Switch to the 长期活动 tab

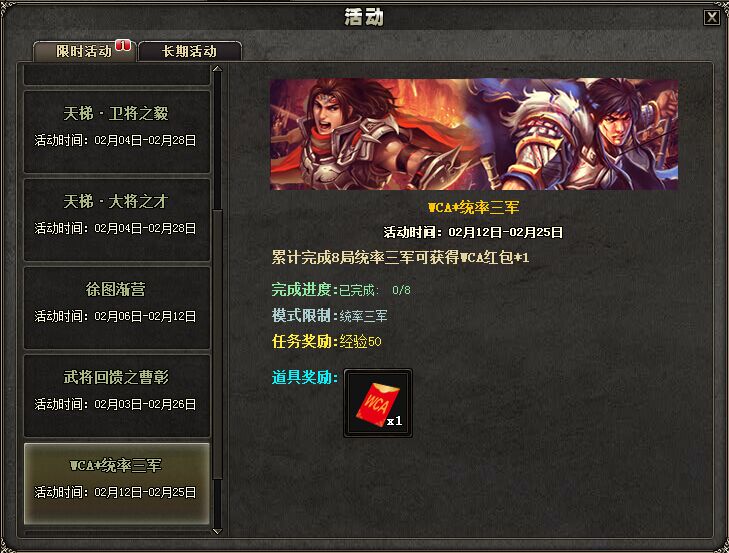[x=190, y=51]
